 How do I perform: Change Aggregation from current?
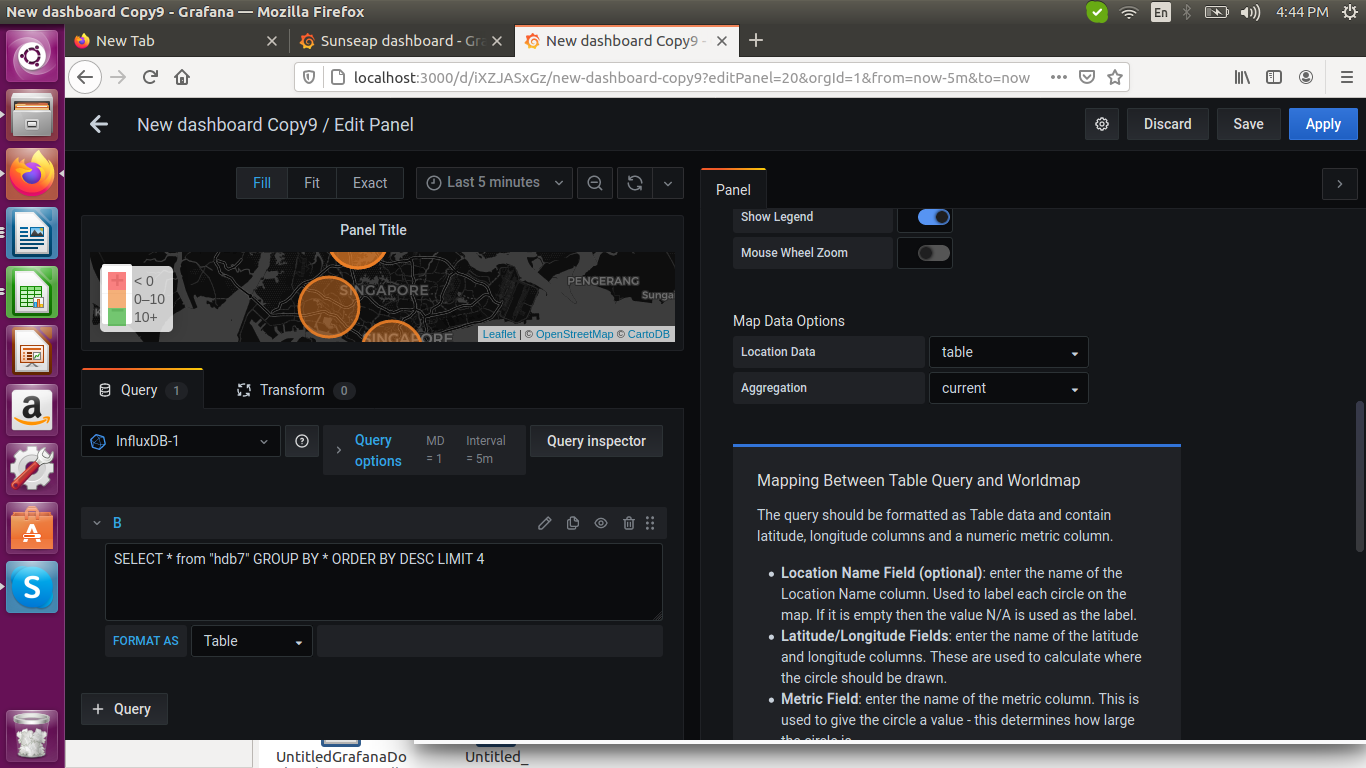(x=1008, y=388)
